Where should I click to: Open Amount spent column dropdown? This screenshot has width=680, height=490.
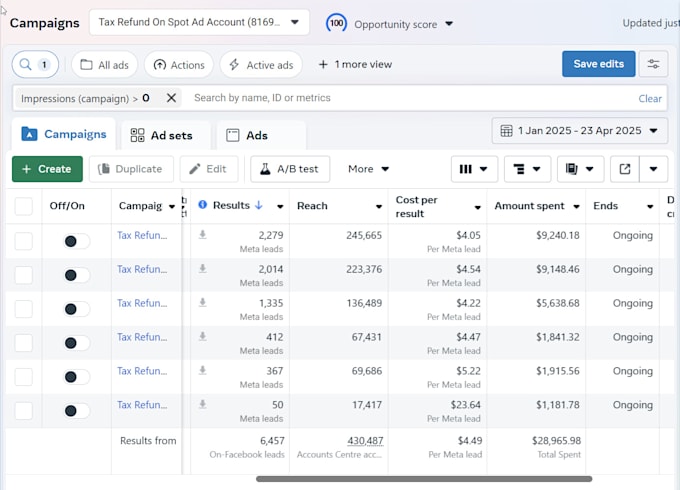pos(576,206)
